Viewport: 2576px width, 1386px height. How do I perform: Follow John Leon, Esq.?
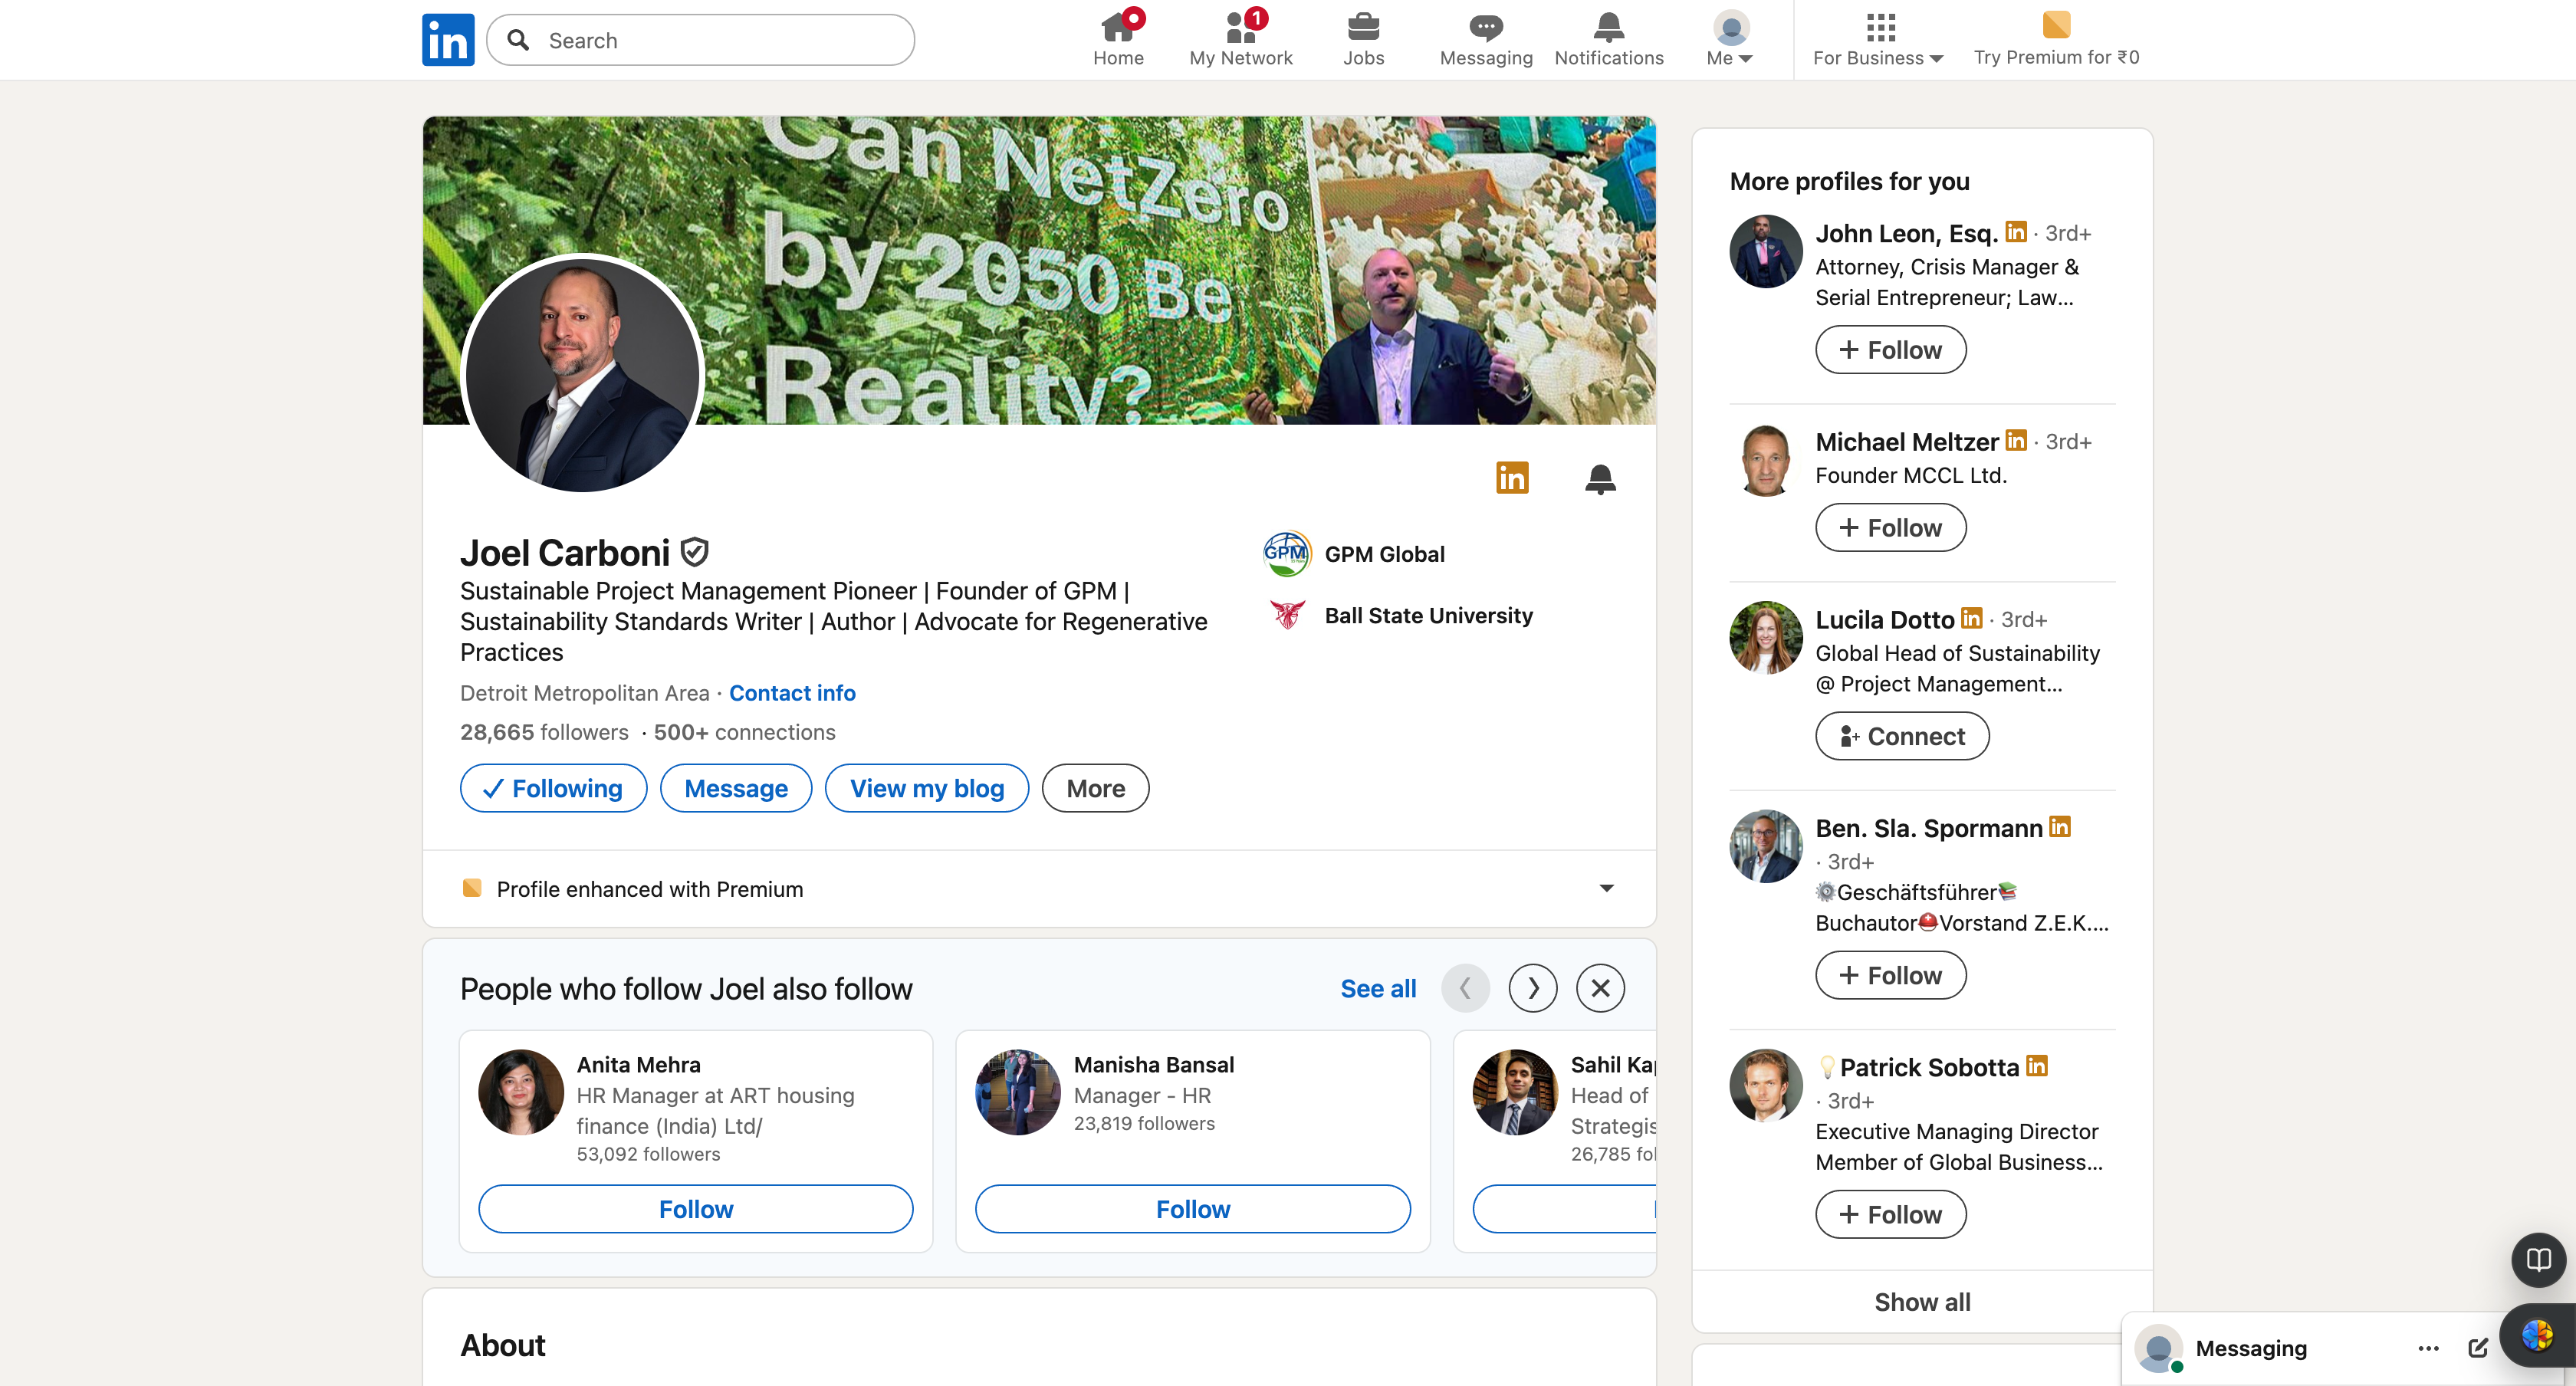(1890, 350)
